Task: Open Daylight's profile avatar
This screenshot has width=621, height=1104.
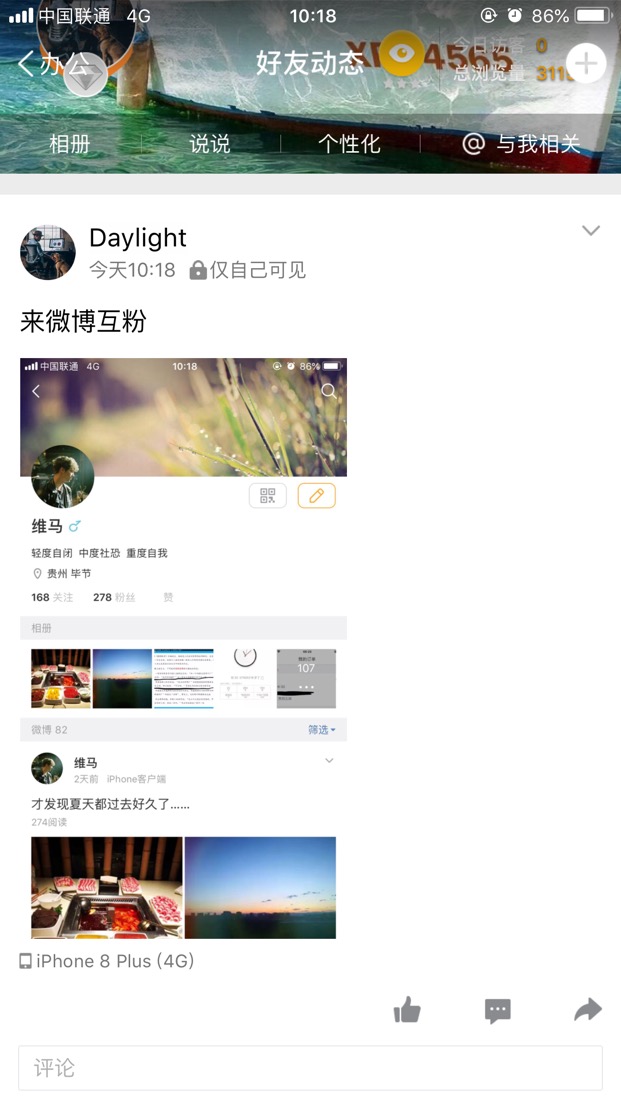Action: [48, 253]
